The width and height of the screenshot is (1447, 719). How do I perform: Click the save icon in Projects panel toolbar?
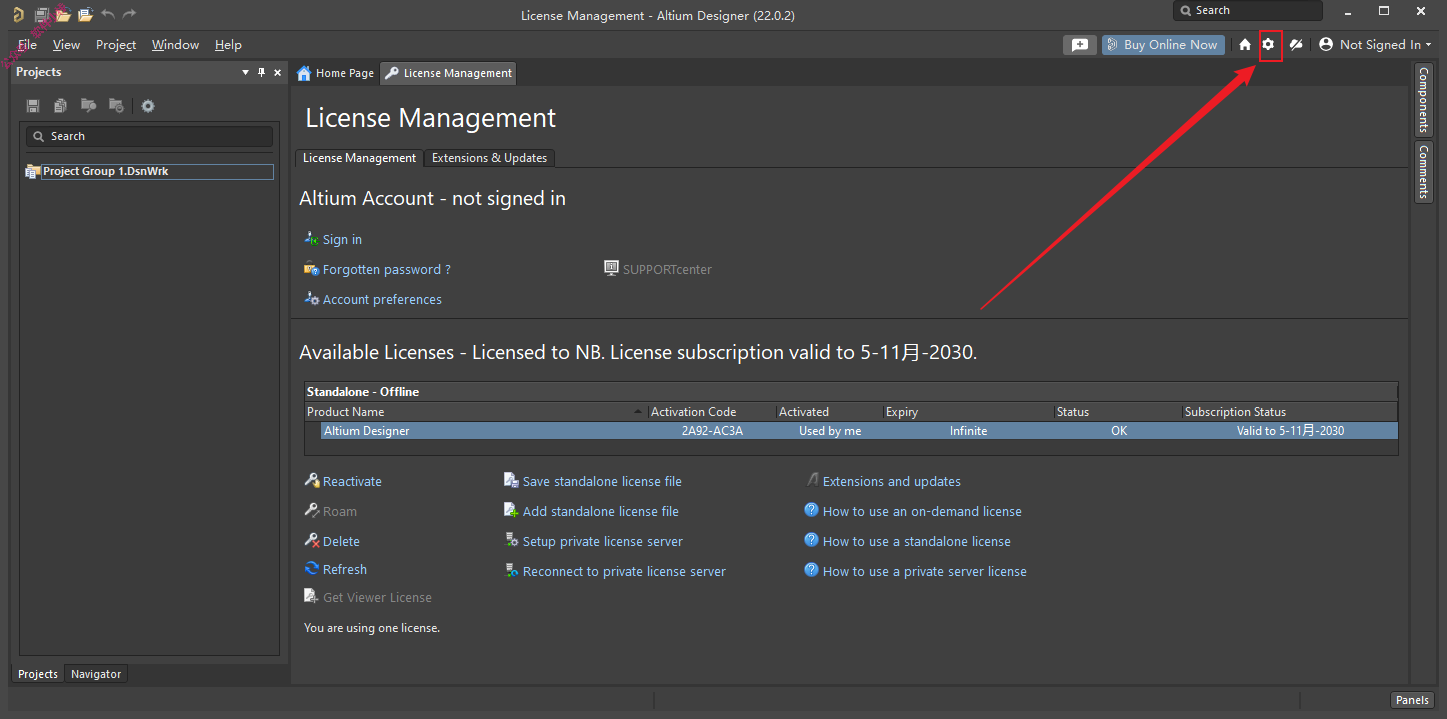33,106
